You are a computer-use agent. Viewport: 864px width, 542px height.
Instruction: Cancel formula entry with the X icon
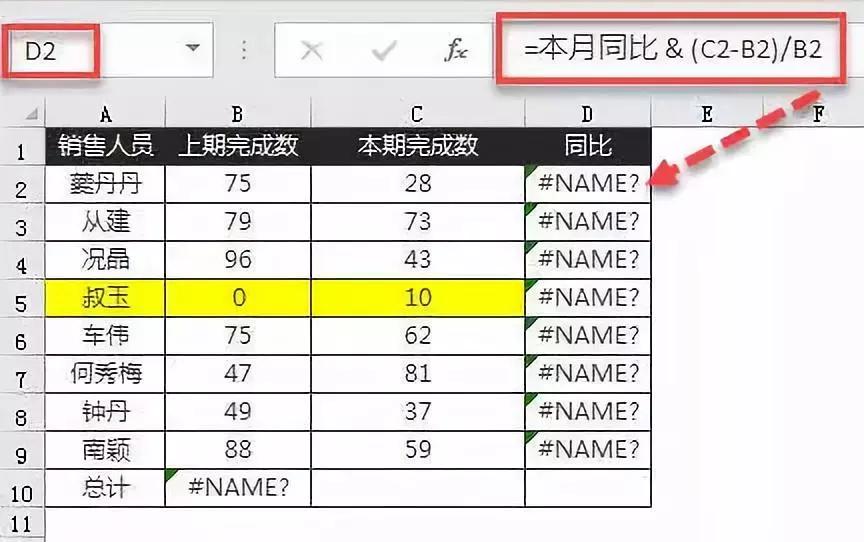[312, 51]
